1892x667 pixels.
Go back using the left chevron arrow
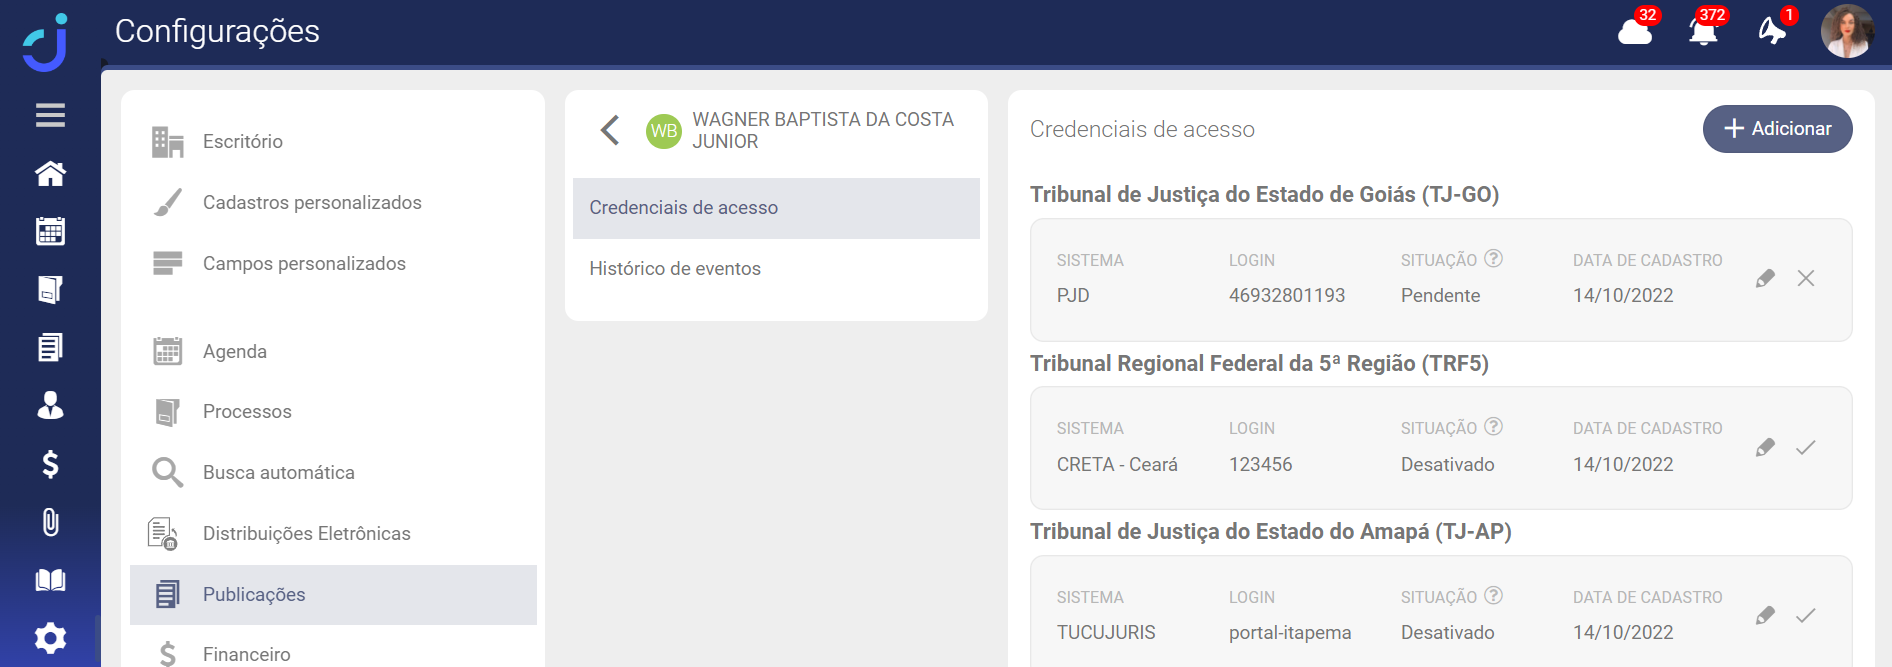[610, 130]
